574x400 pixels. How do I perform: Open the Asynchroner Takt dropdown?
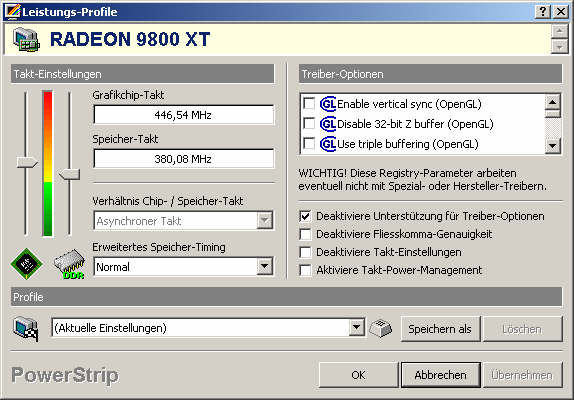point(264,221)
